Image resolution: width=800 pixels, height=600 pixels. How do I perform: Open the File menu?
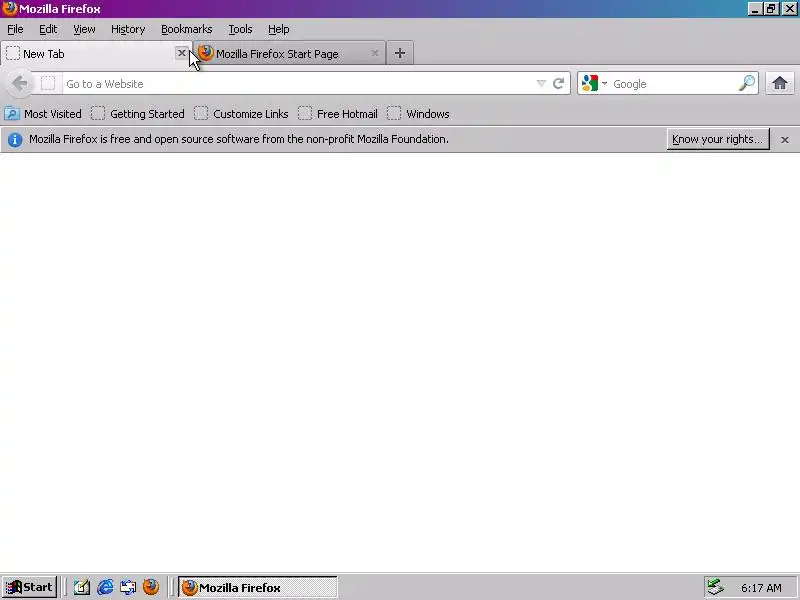tap(15, 29)
